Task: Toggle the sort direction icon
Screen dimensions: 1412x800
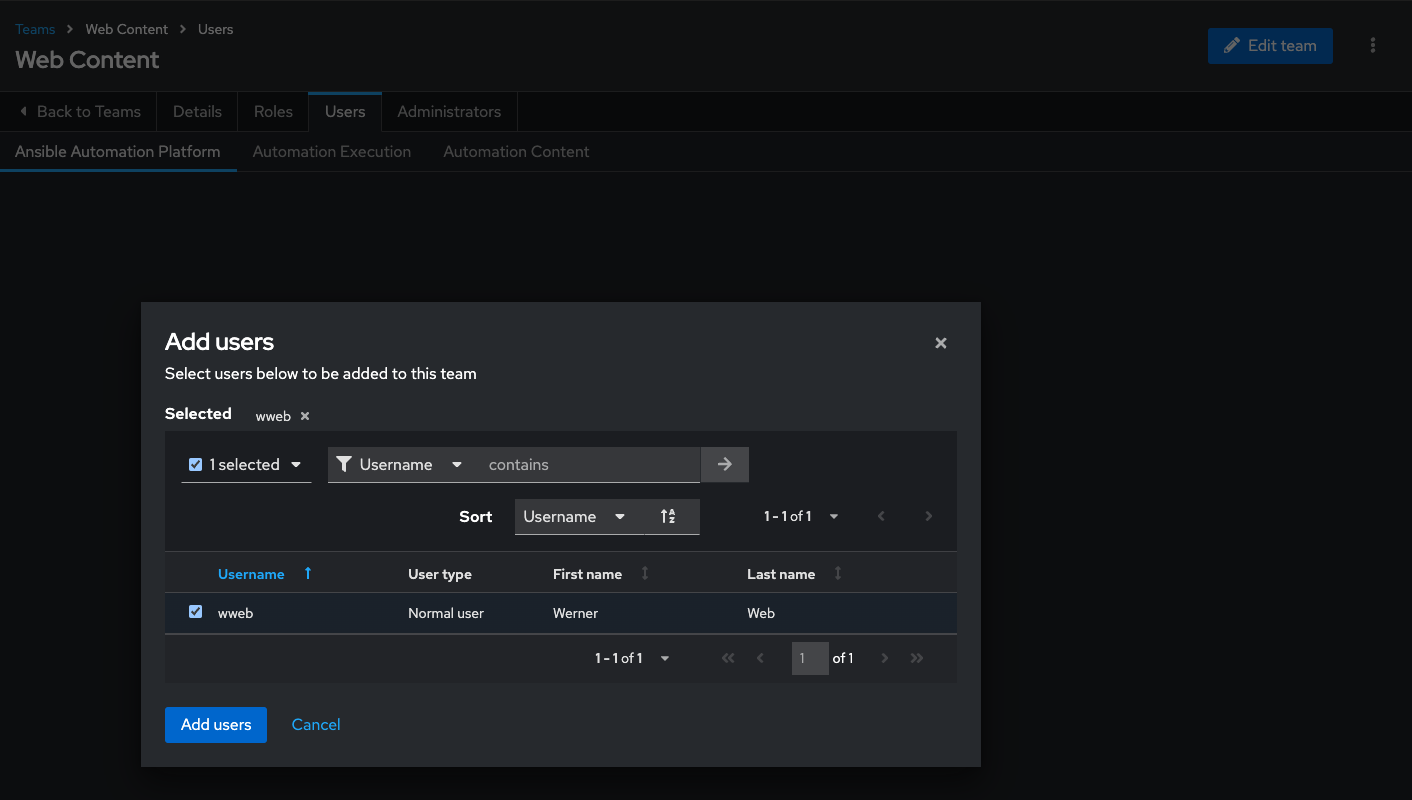Action: (x=668, y=517)
